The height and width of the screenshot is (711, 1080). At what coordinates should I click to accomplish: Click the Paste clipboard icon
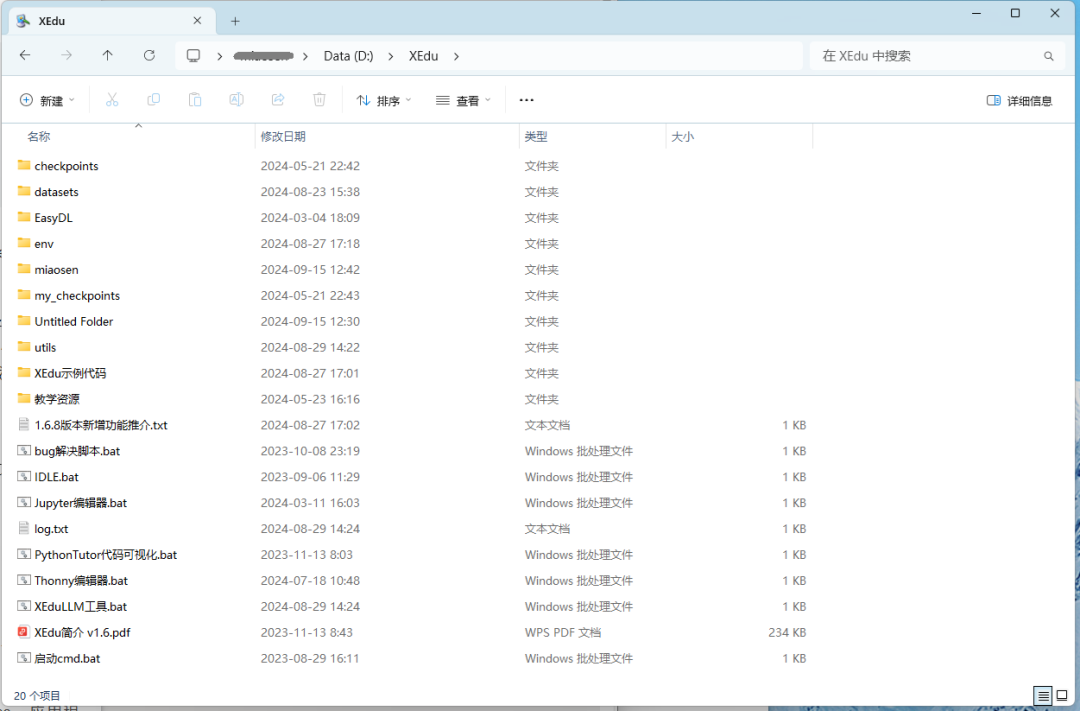coord(195,100)
